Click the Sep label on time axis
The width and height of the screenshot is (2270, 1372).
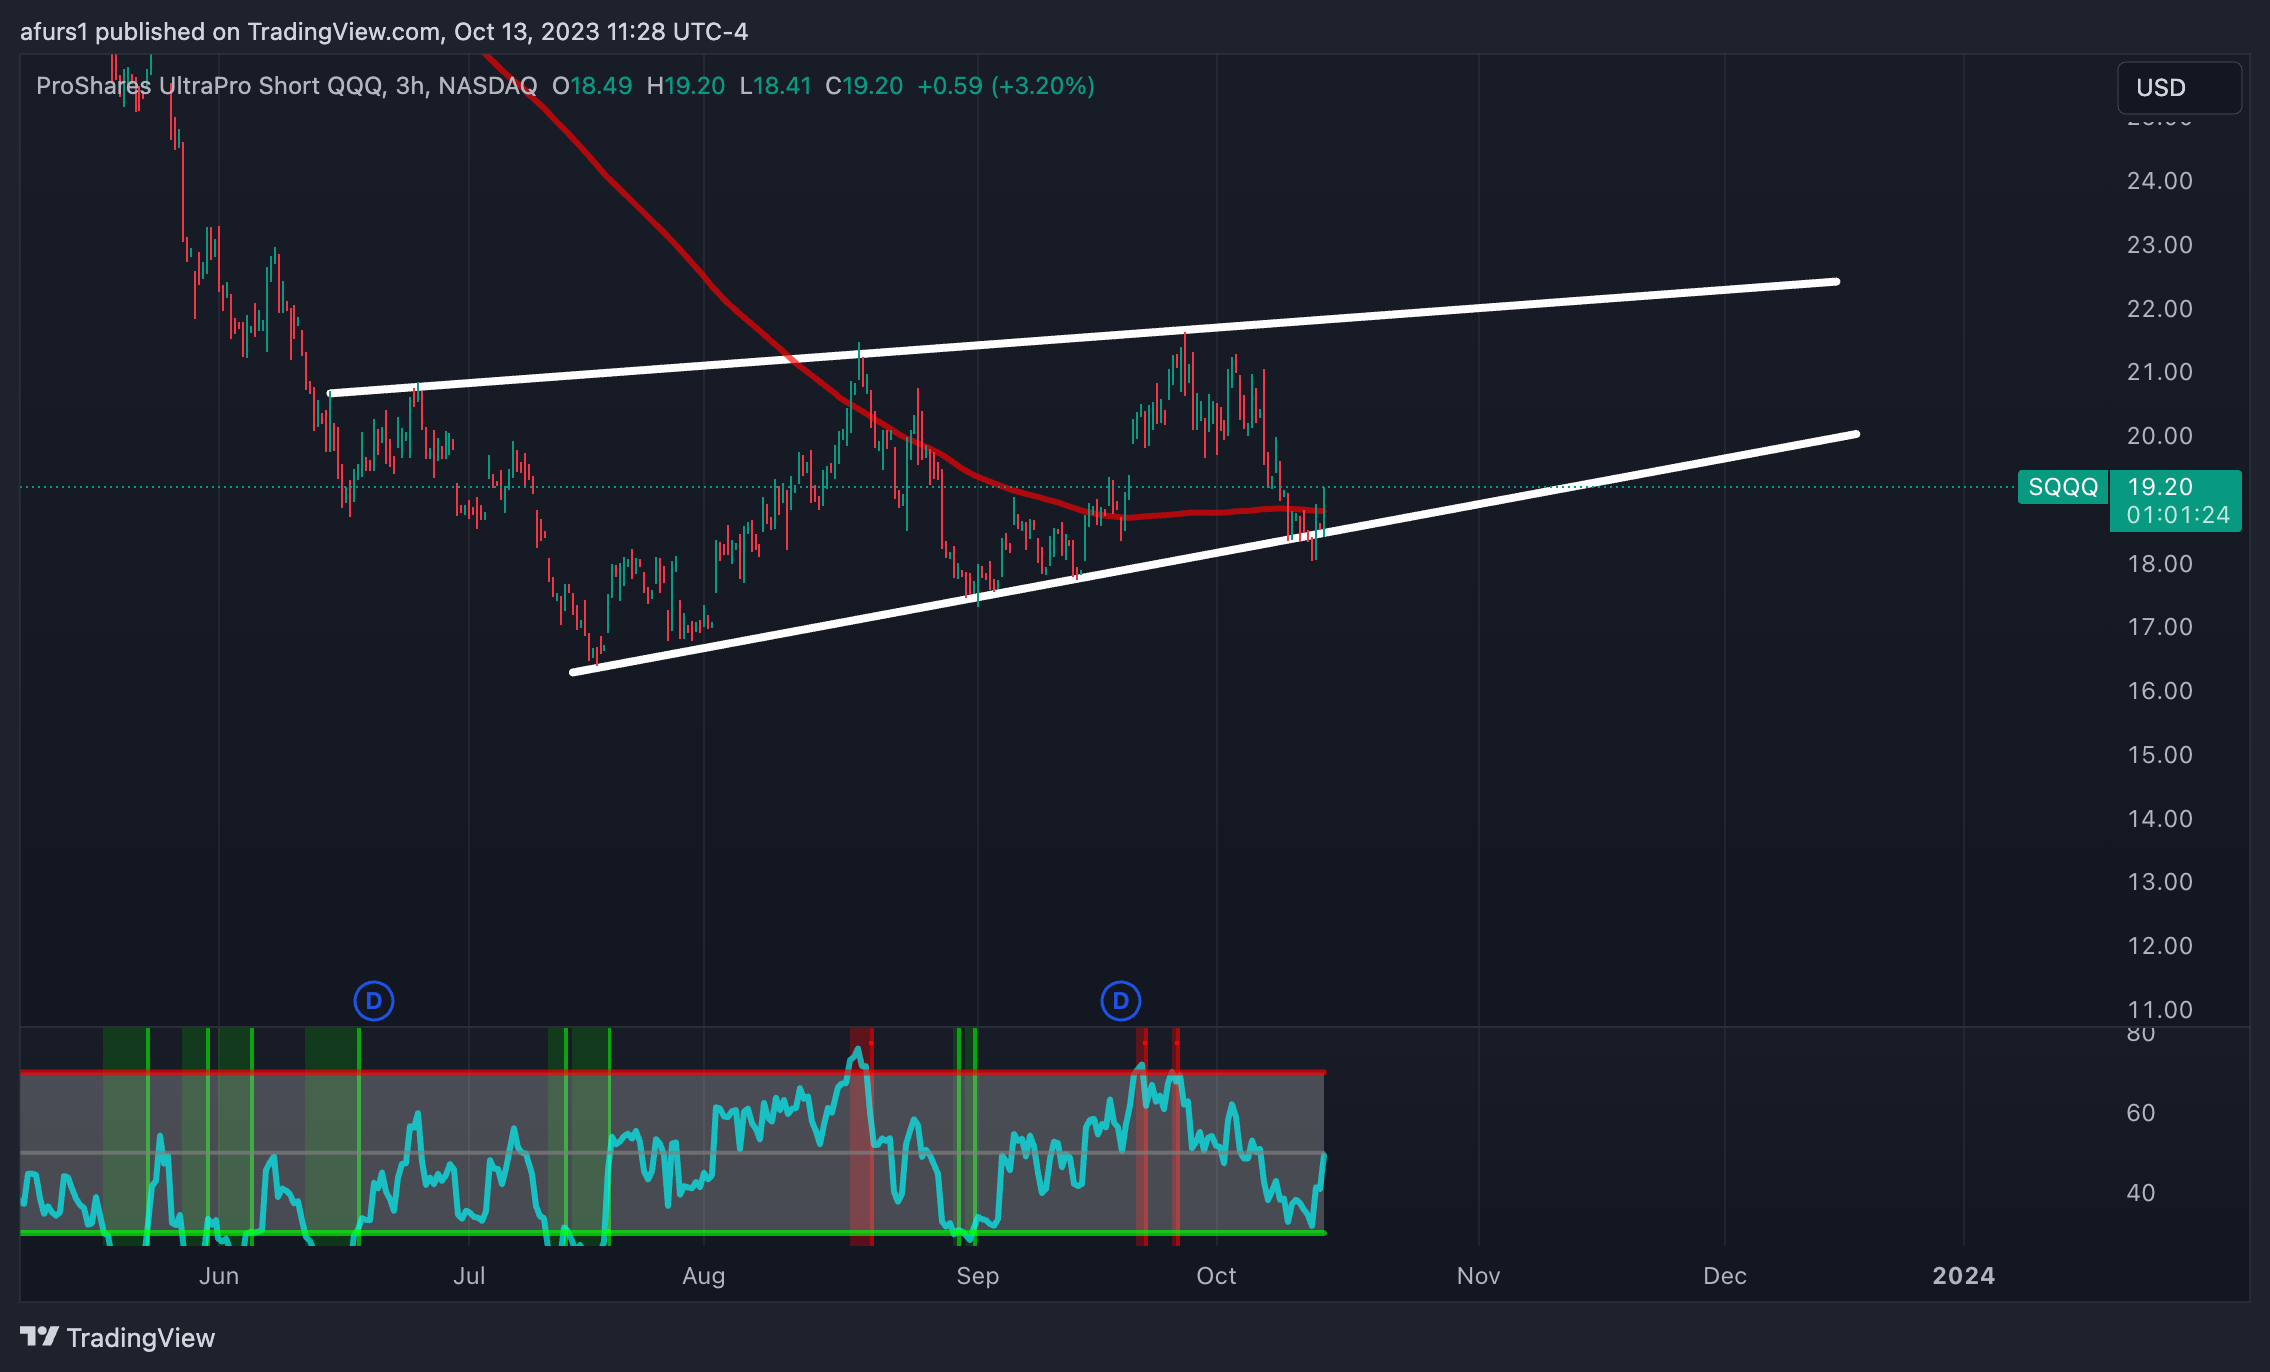coord(978,1276)
